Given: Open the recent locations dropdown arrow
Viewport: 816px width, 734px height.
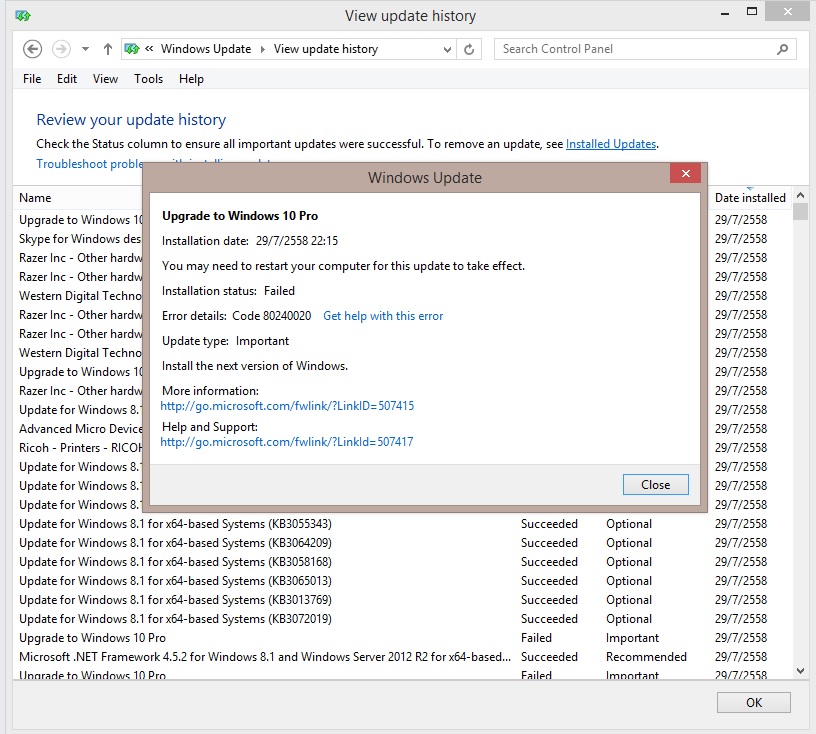Looking at the screenshot, I should pyautogui.click(x=85, y=49).
